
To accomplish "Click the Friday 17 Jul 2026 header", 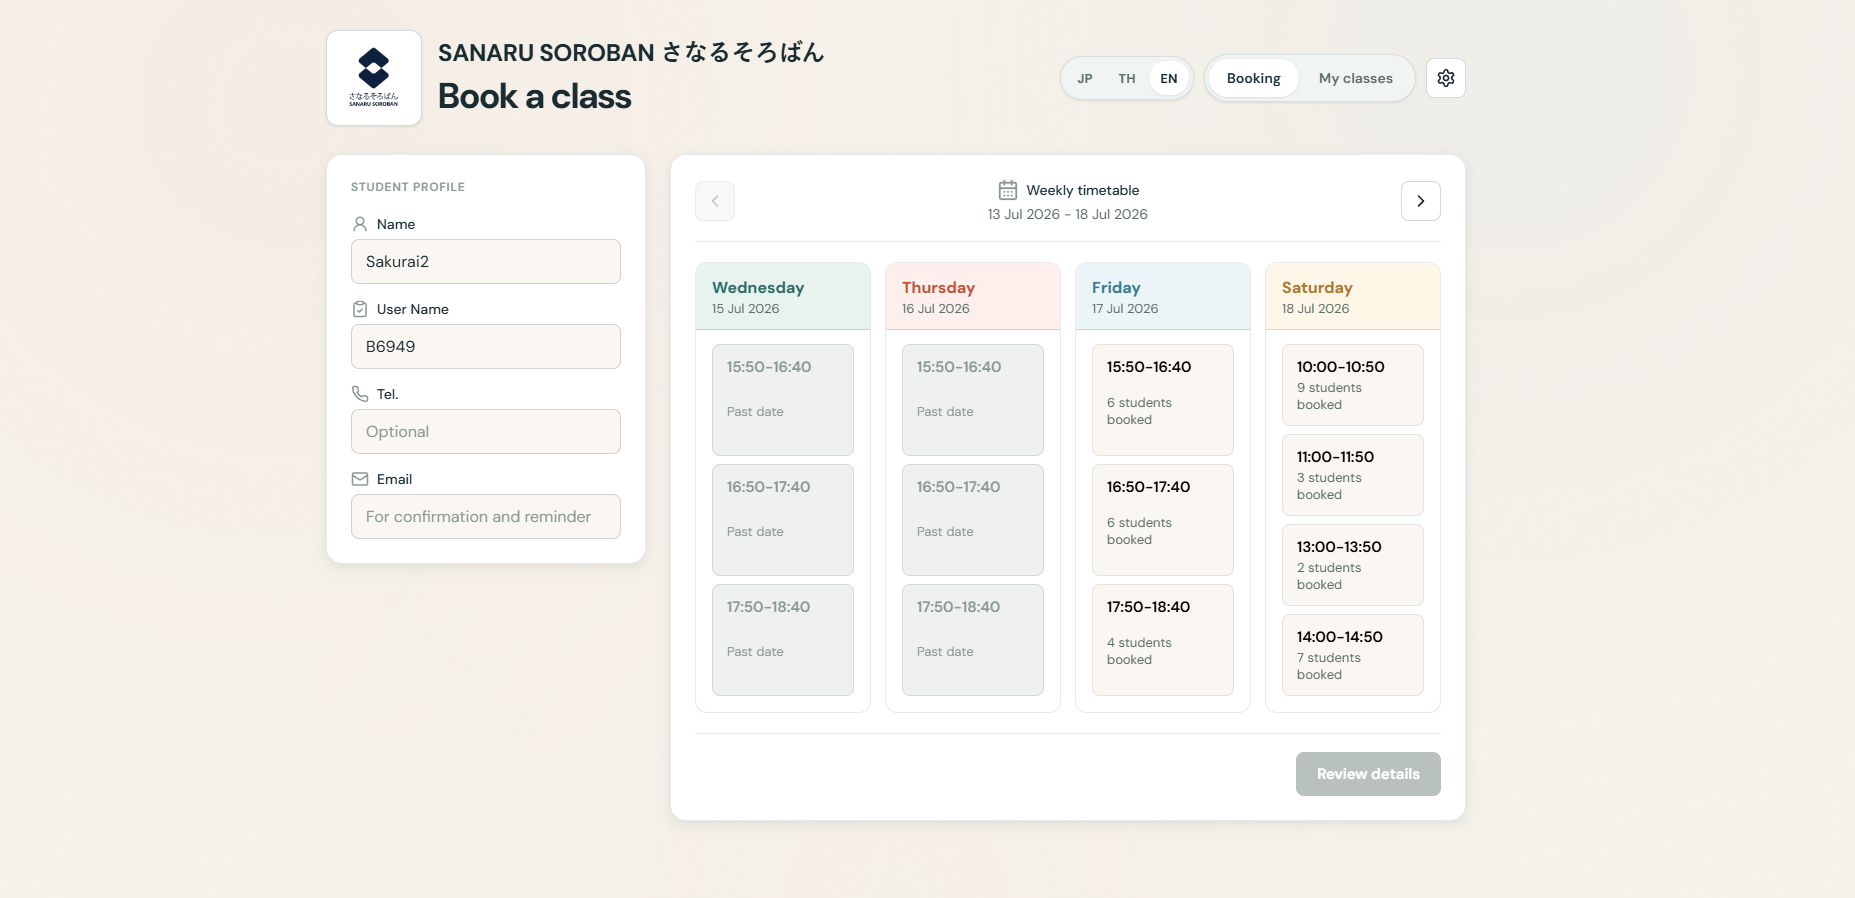I will (x=1163, y=297).
